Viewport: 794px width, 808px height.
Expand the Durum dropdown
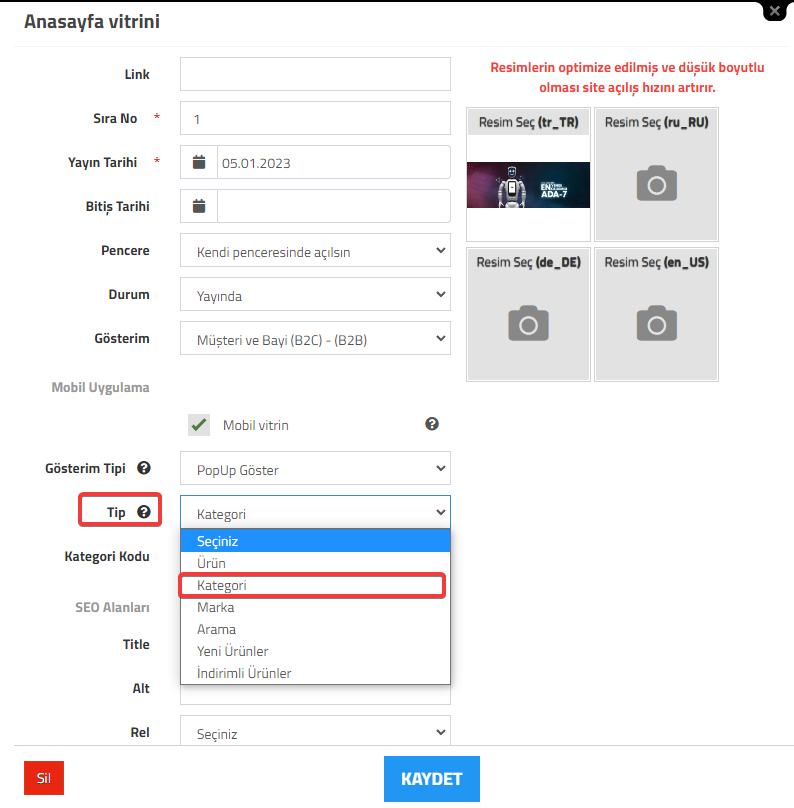pyautogui.click(x=315, y=294)
